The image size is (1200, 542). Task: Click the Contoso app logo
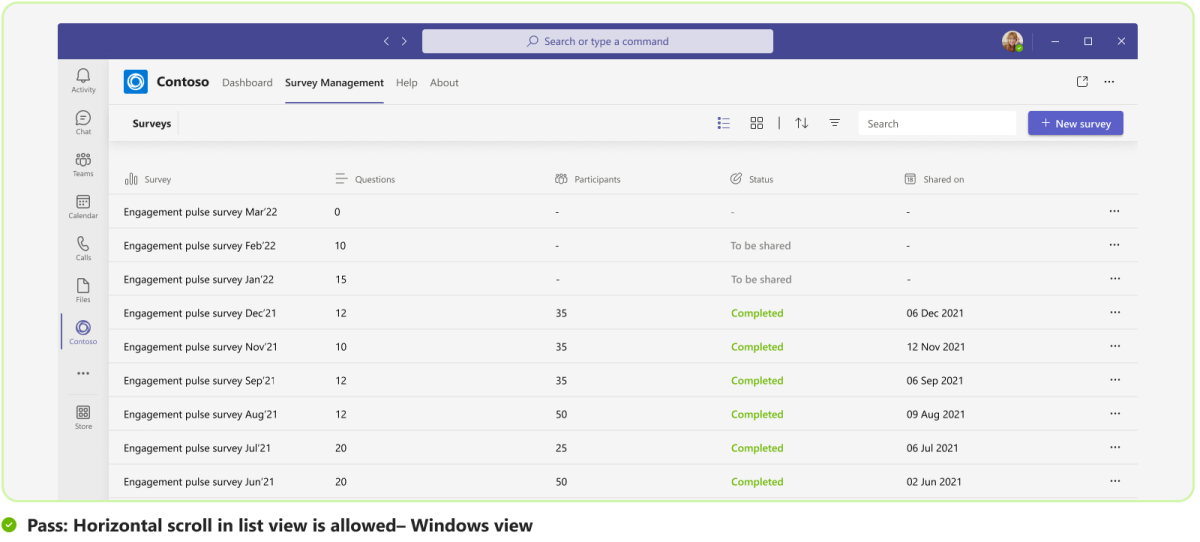[135, 82]
